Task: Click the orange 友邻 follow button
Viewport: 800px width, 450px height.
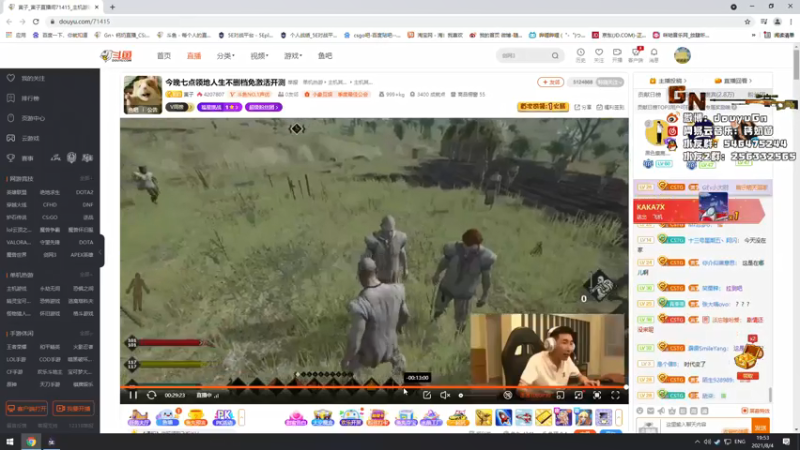Action: [x=551, y=82]
